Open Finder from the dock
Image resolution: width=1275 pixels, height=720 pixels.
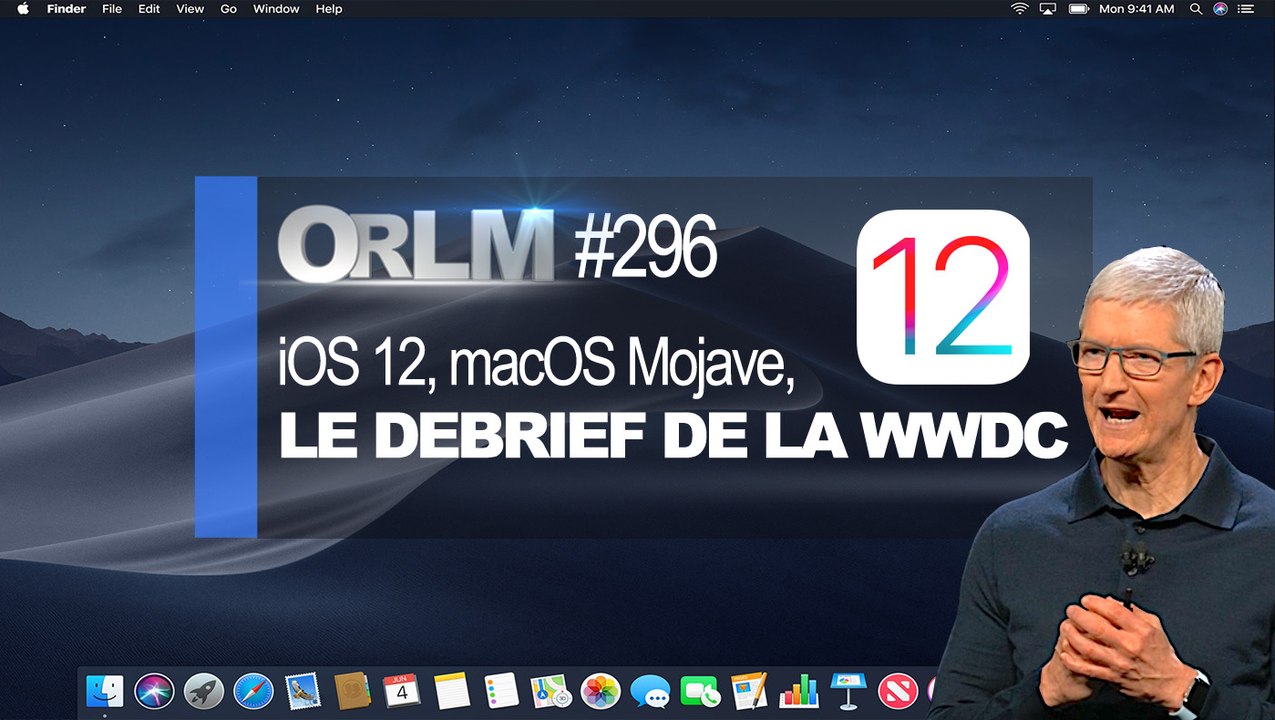[105, 690]
